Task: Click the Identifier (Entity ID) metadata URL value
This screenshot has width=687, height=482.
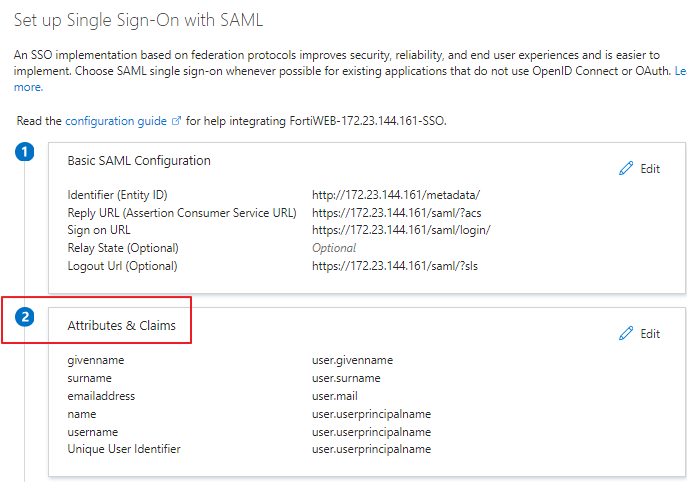Action: pyautogui.click(x=397, y=194)
